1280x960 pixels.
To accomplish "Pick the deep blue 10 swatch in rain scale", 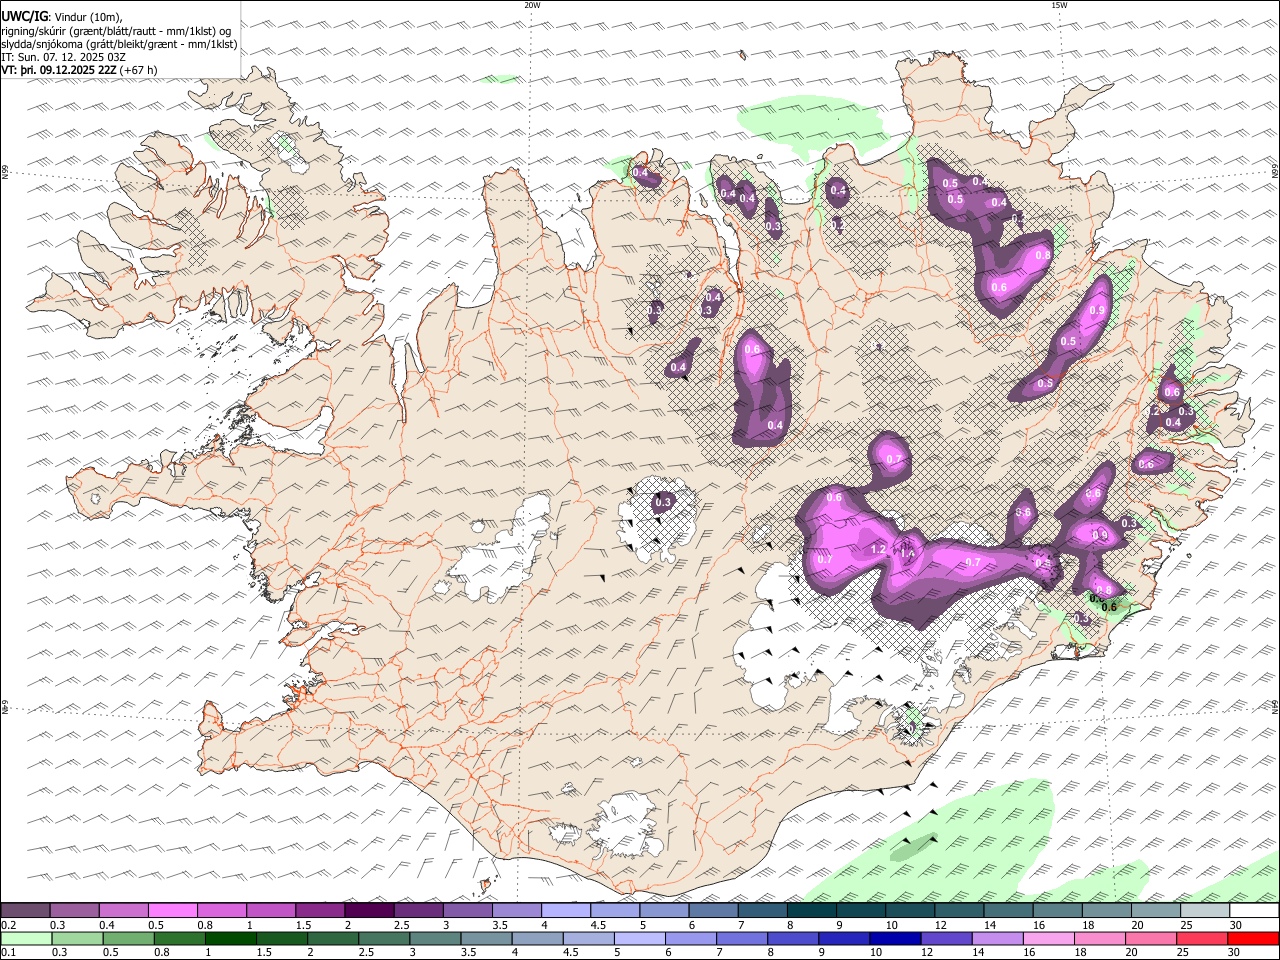I will pos(895,939).
